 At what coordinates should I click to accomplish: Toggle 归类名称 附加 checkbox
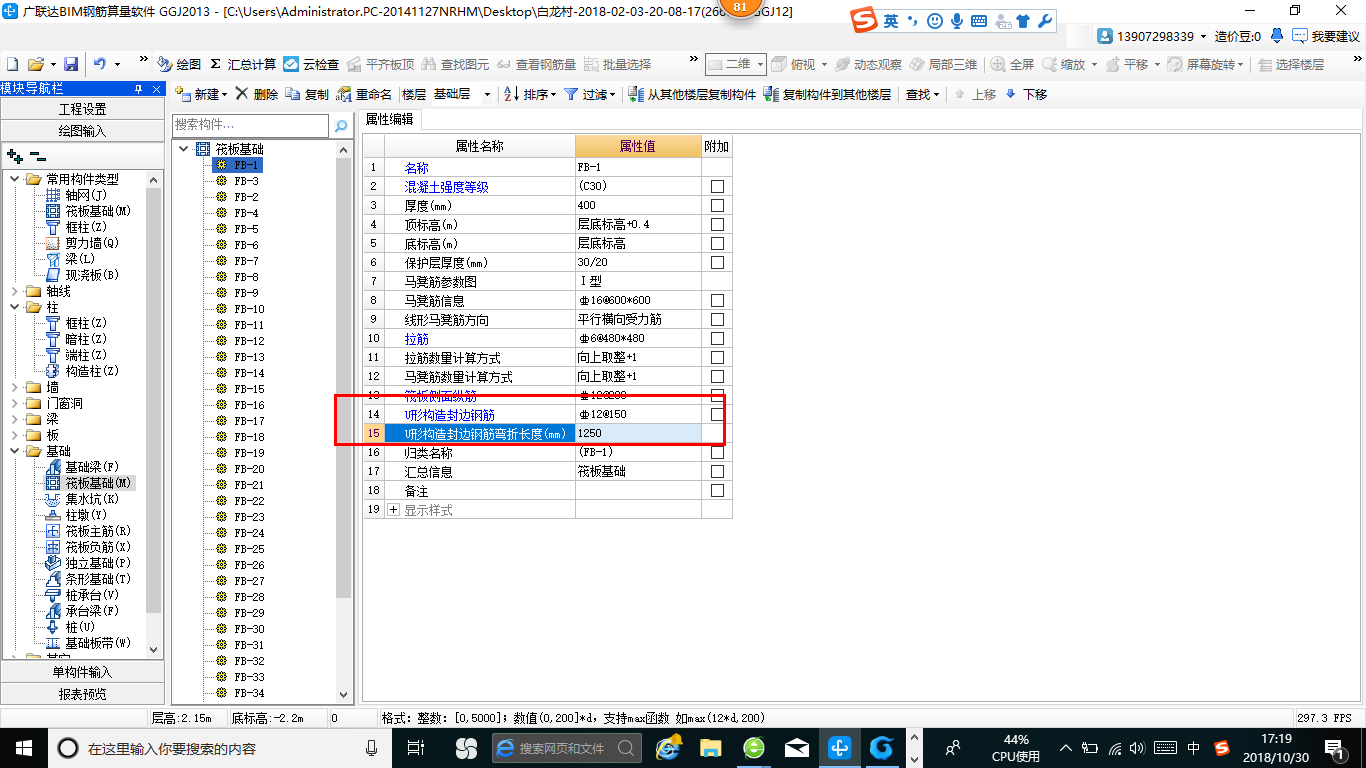(x=716, y=453)
